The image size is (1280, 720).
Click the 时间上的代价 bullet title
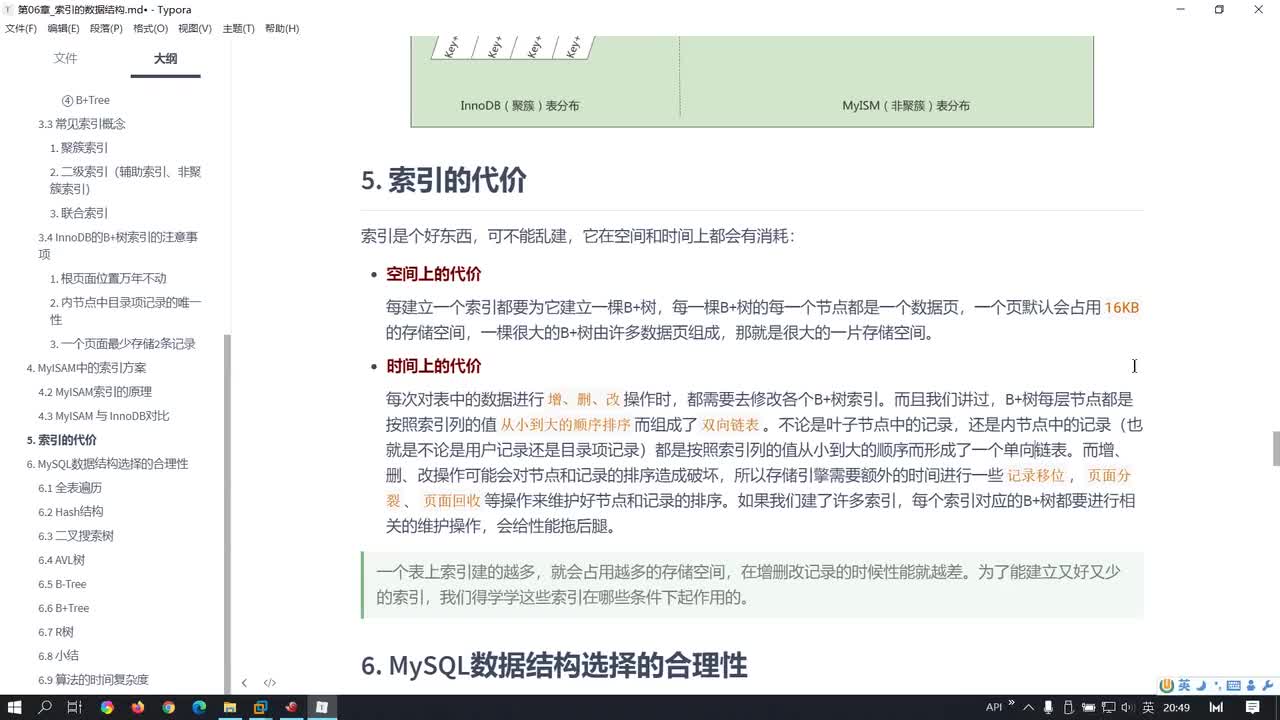click(x=434, y=366)
